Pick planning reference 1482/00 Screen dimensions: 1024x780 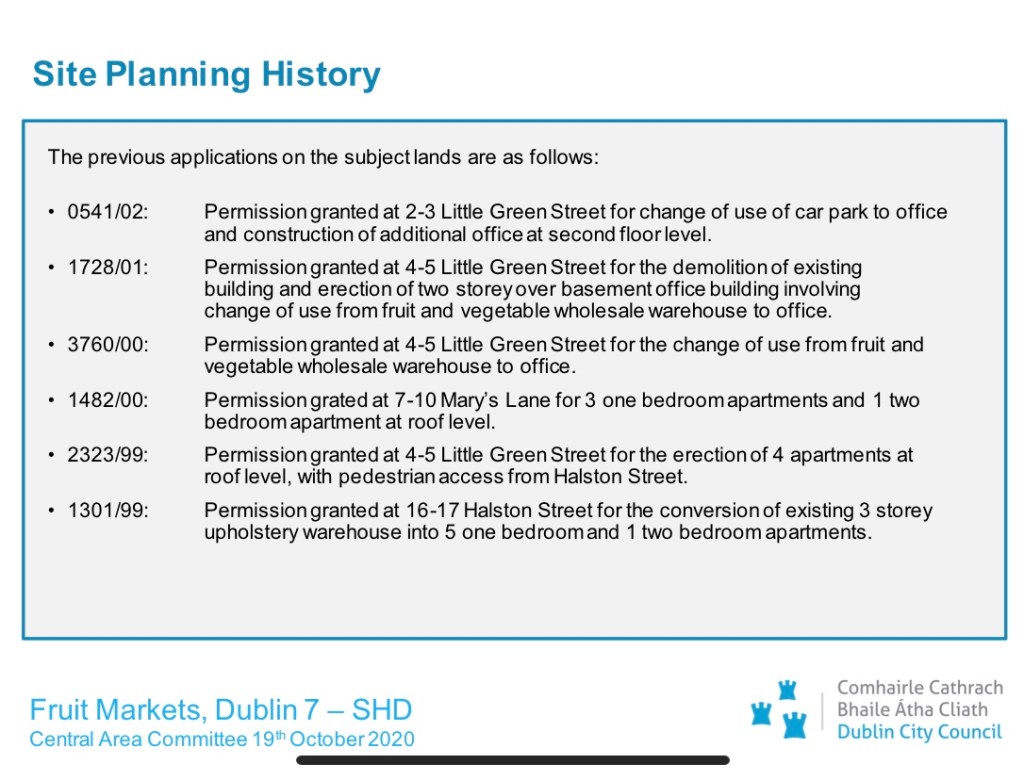107,400
